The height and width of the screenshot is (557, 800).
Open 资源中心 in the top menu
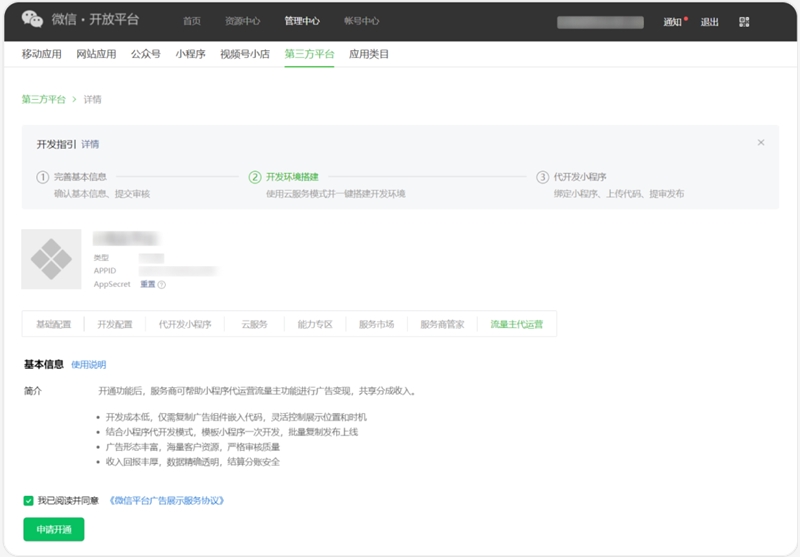coord(242,21)
